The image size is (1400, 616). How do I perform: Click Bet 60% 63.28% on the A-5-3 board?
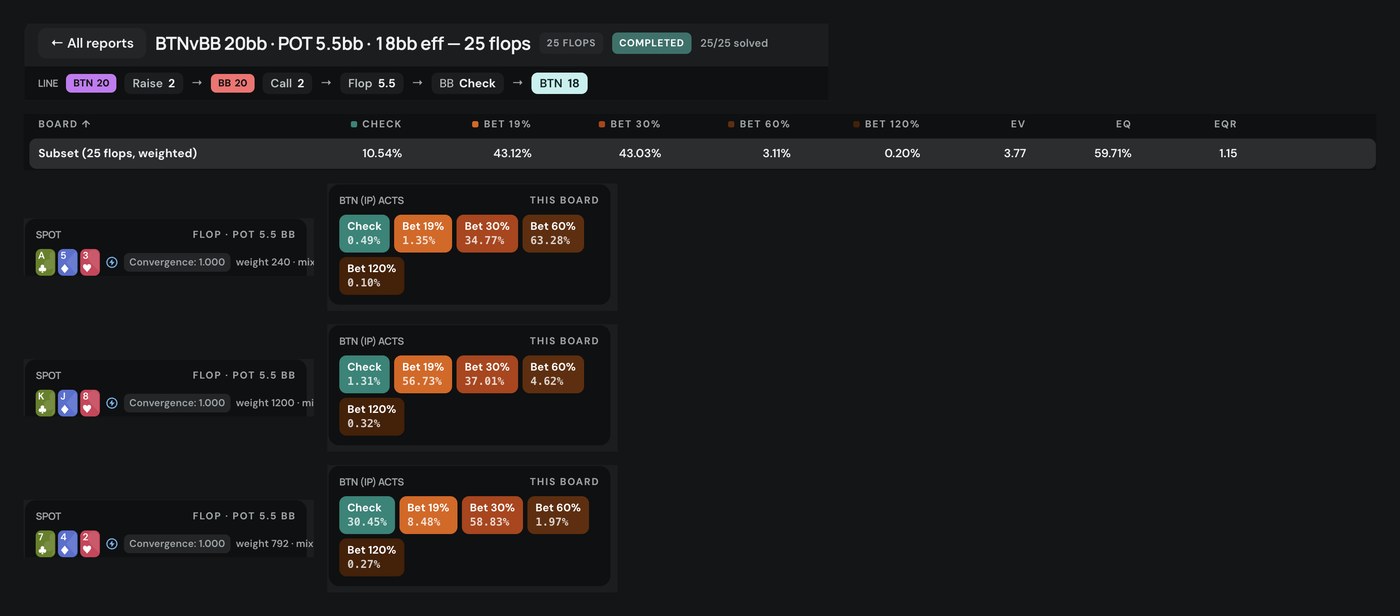pyautogui.click(x=553, y=233)
